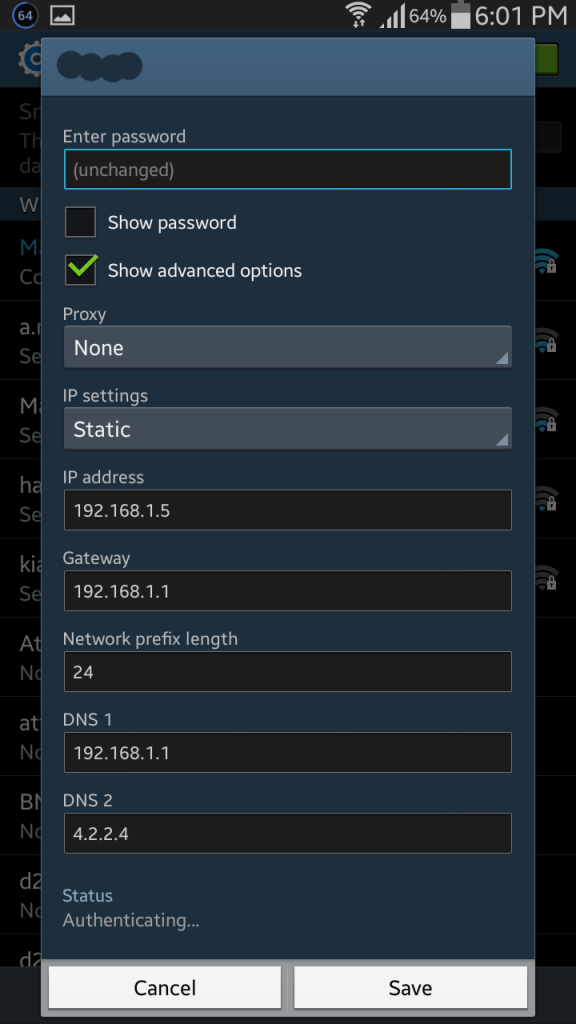
Task: Focus the Enter password field
Action: pyautogui.click(x=287, y=169)
